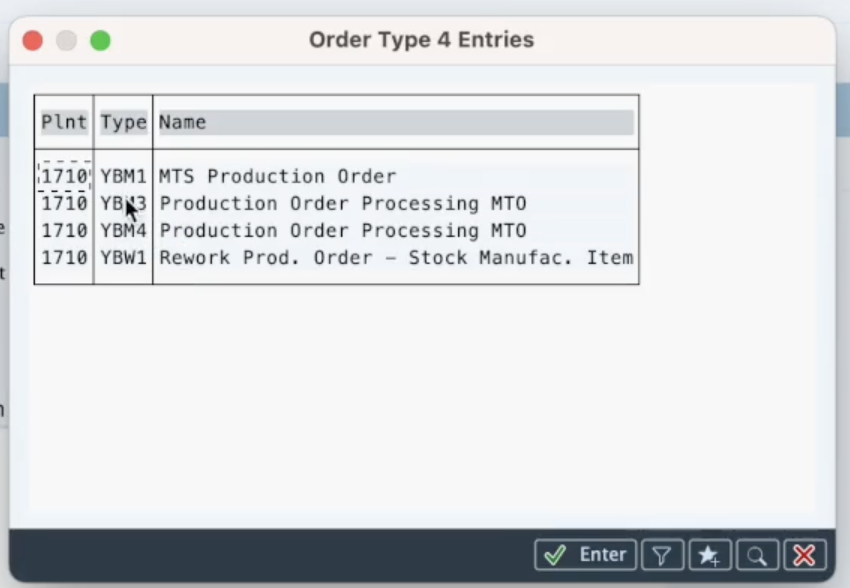The height and width of the screenshot is (588, 850).
Task: Click the Type column header
Action: (123, 122)
